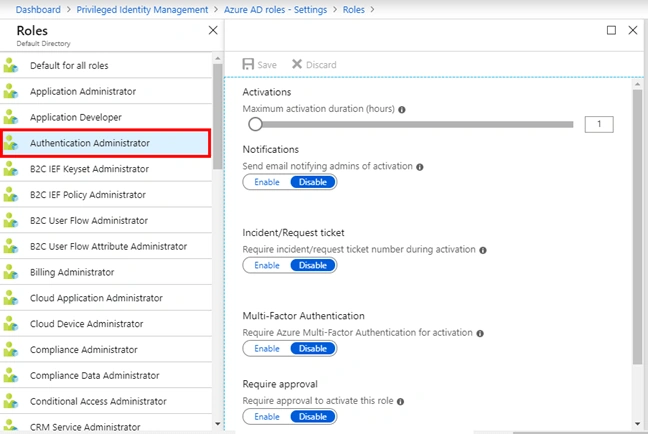
Task: Enable Require approval for this role
Action: 267,417
